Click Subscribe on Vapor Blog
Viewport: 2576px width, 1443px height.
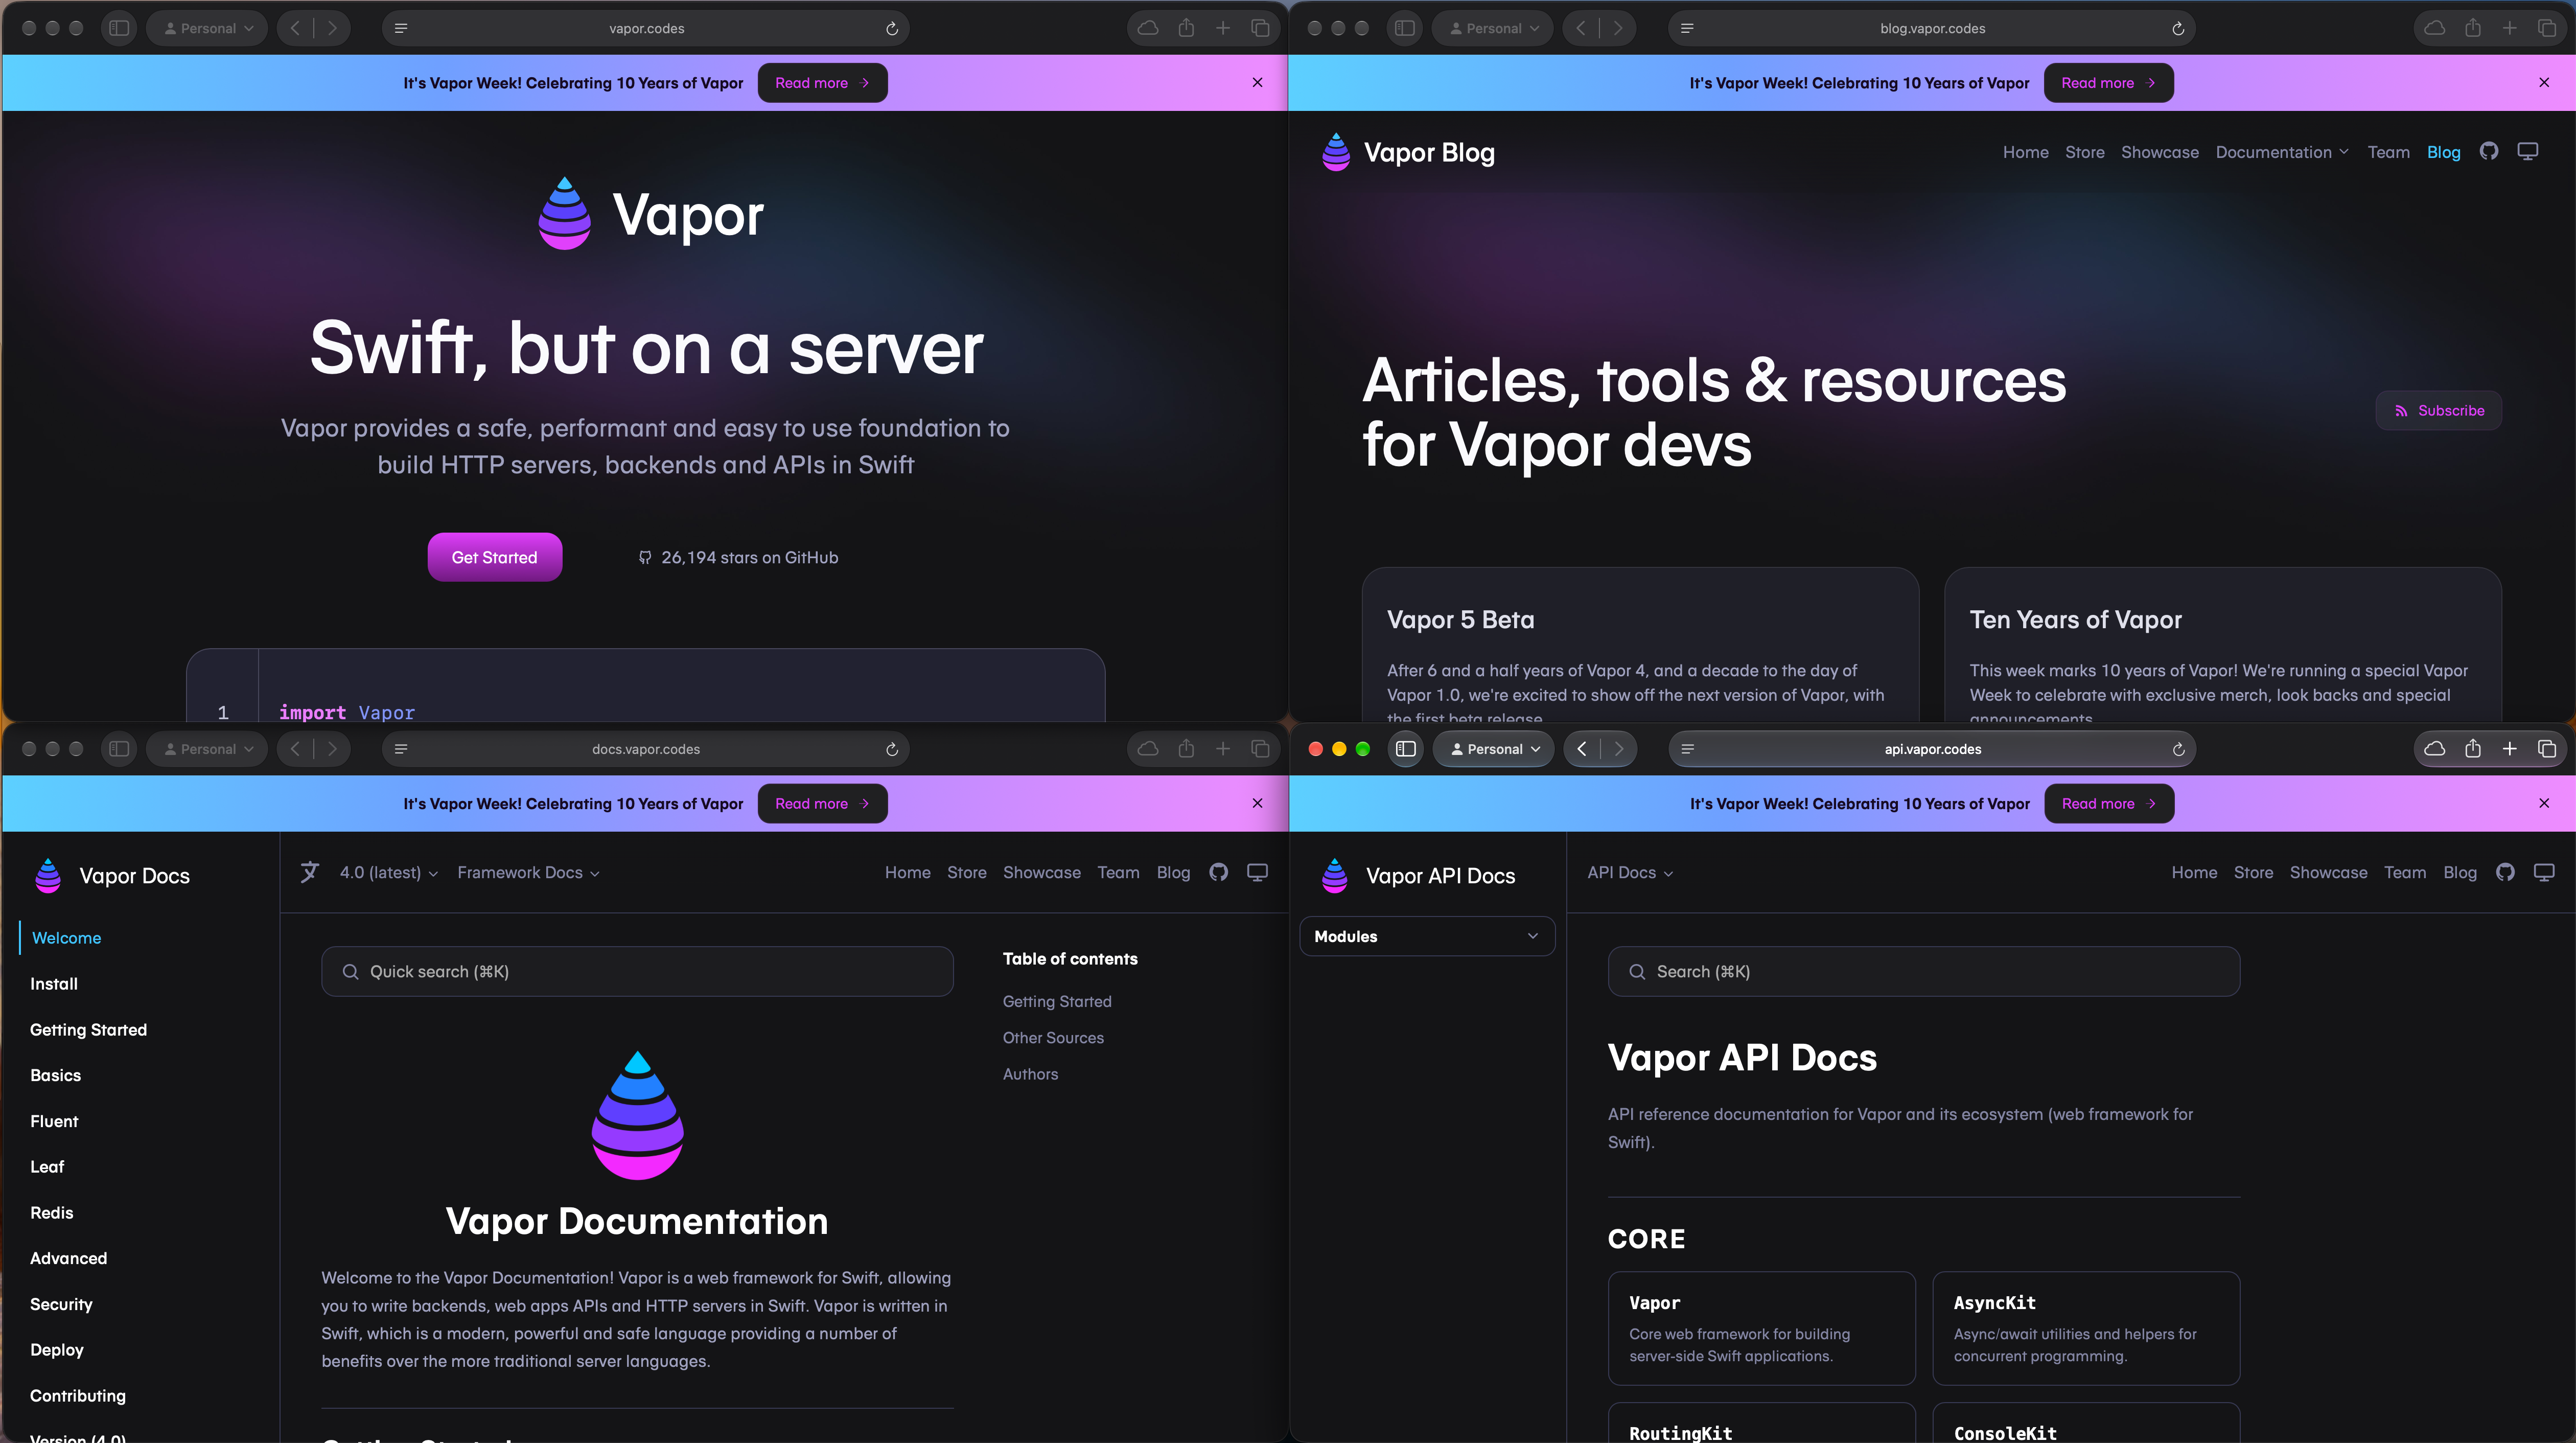click(x=2439, y=410)
